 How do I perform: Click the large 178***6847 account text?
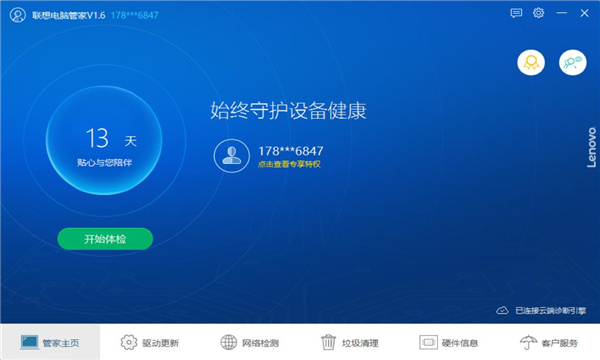[x=291, y=151]
